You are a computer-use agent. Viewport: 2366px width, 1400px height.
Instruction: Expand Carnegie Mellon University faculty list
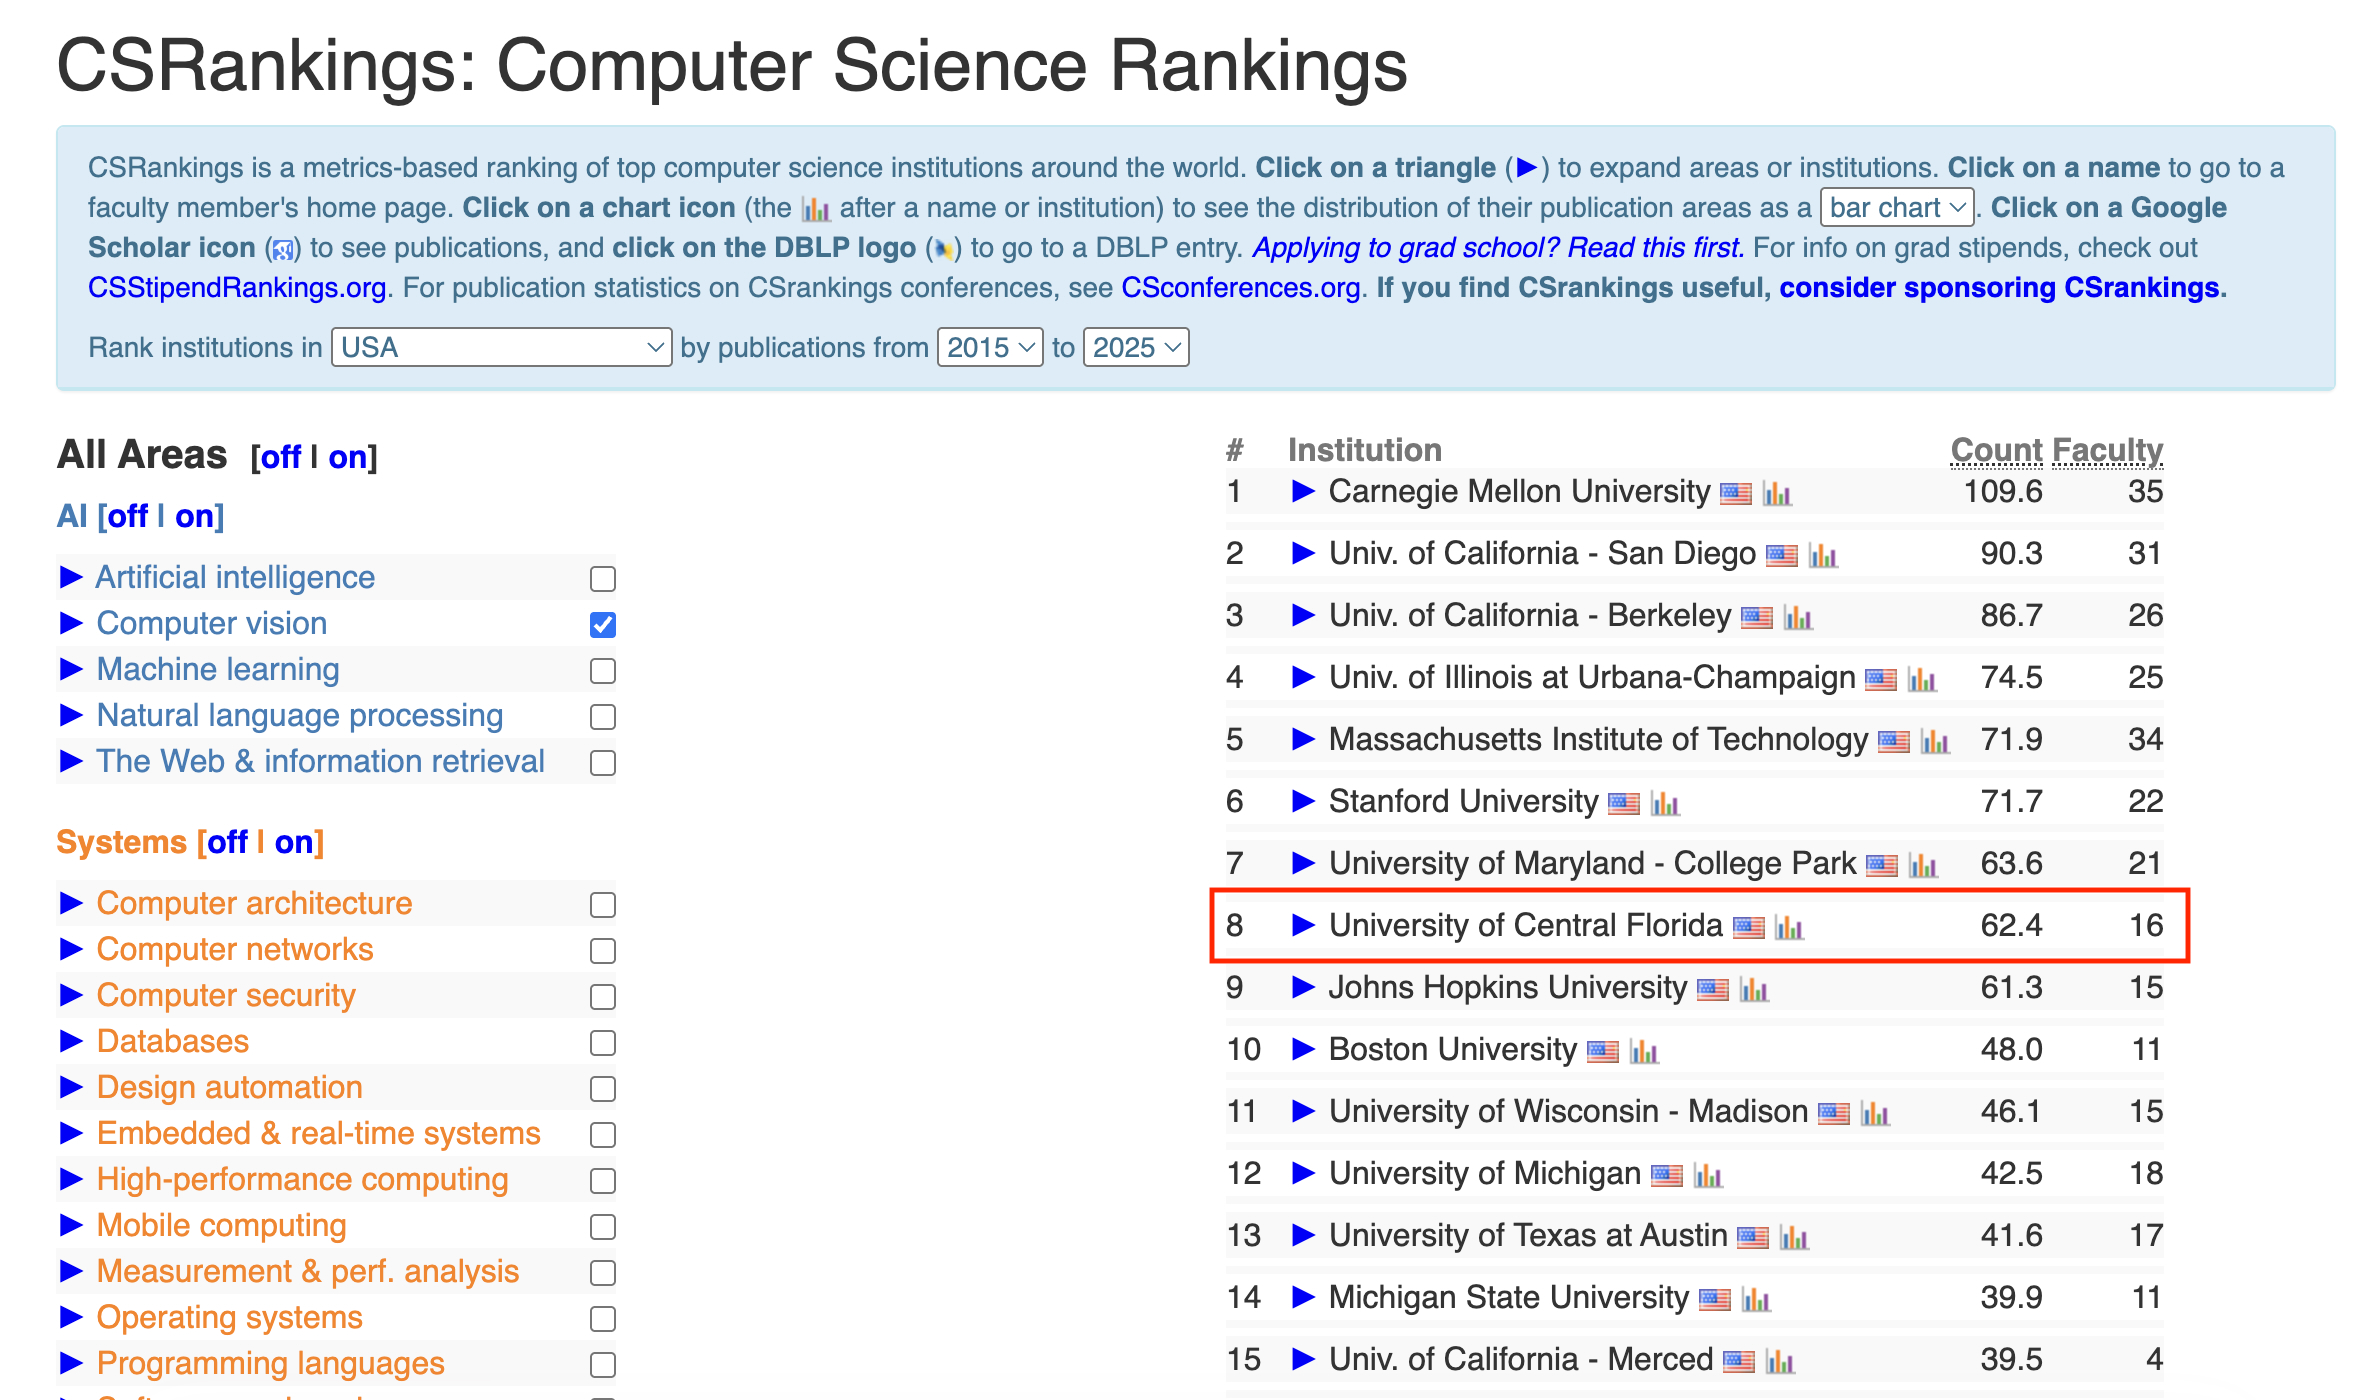1303,491
